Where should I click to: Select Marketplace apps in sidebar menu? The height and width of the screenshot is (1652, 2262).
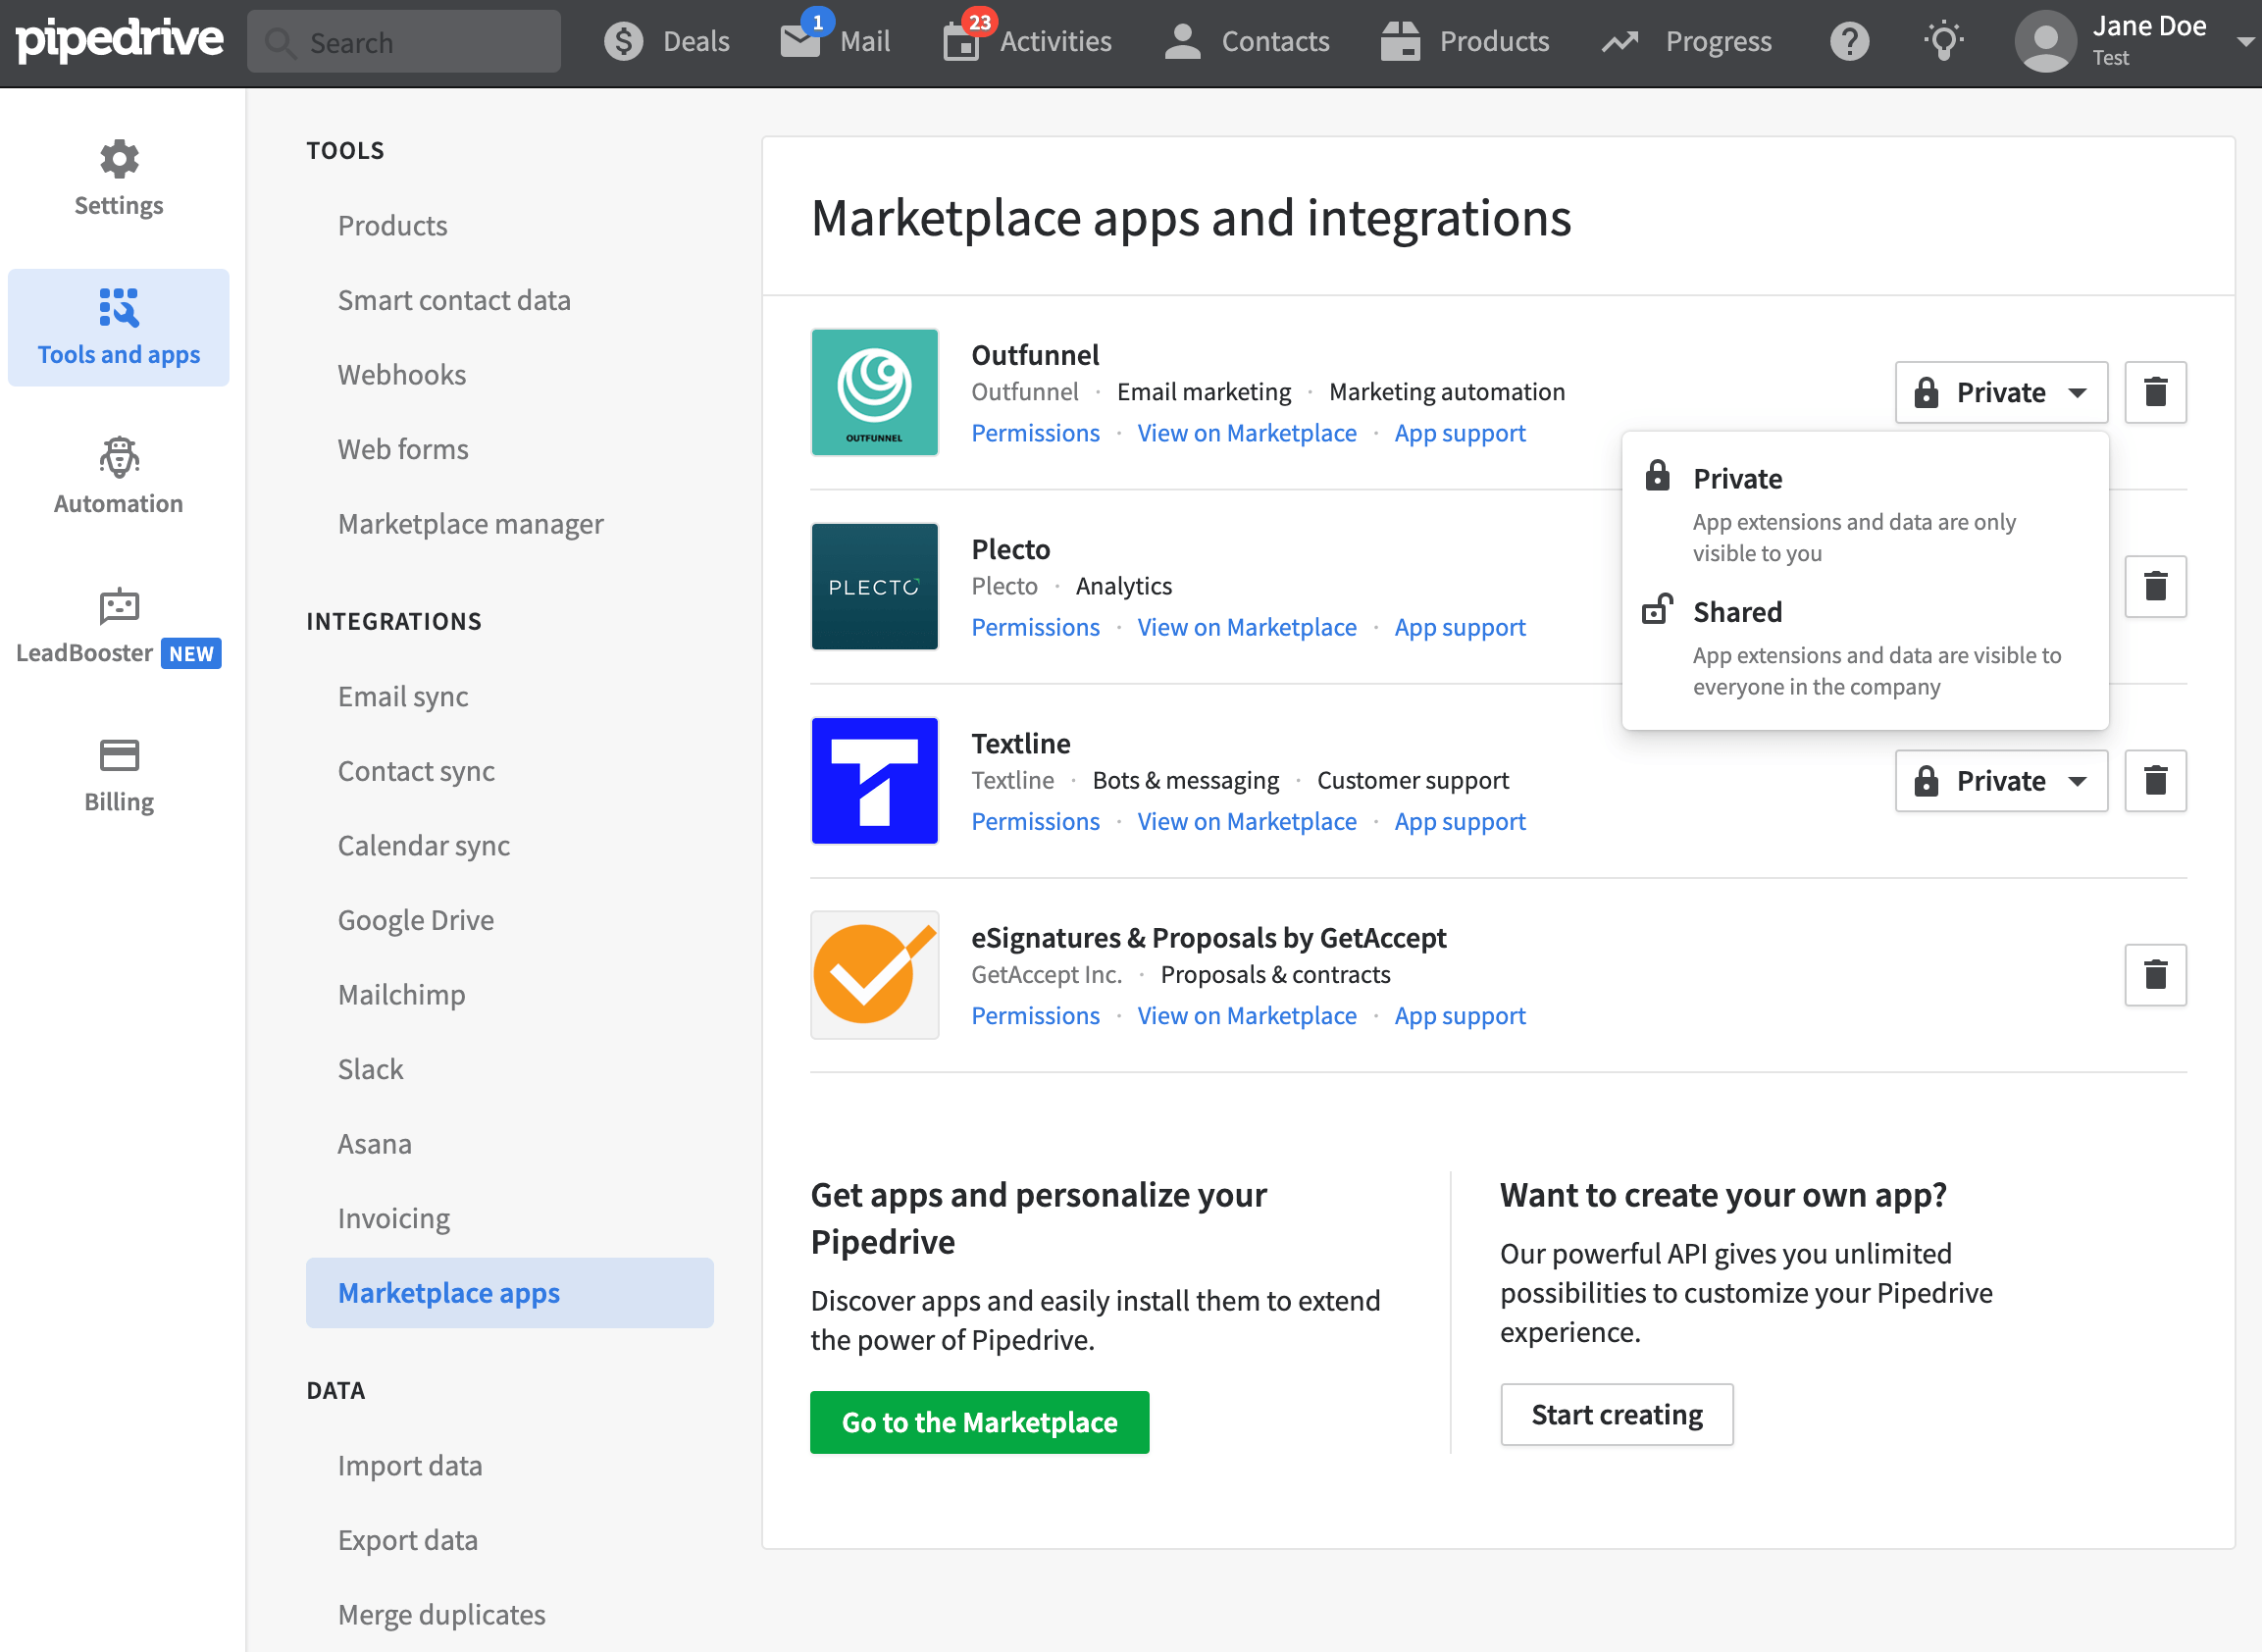[449, 1292]
